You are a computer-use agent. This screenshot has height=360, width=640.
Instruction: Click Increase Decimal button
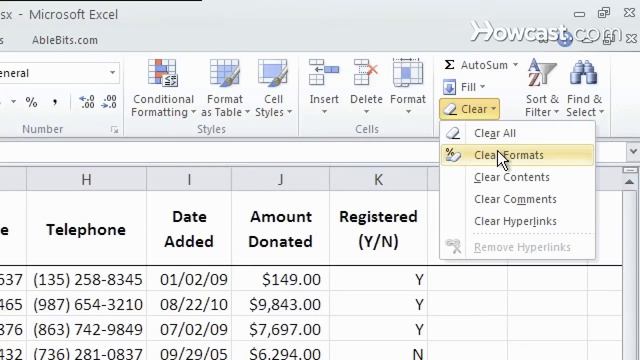(x=87, y=102)
